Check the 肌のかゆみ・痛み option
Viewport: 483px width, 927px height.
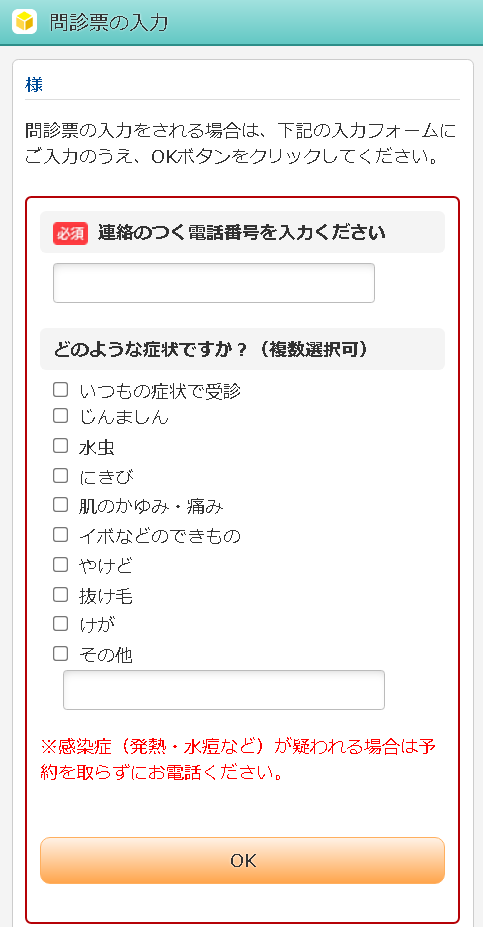61,504
